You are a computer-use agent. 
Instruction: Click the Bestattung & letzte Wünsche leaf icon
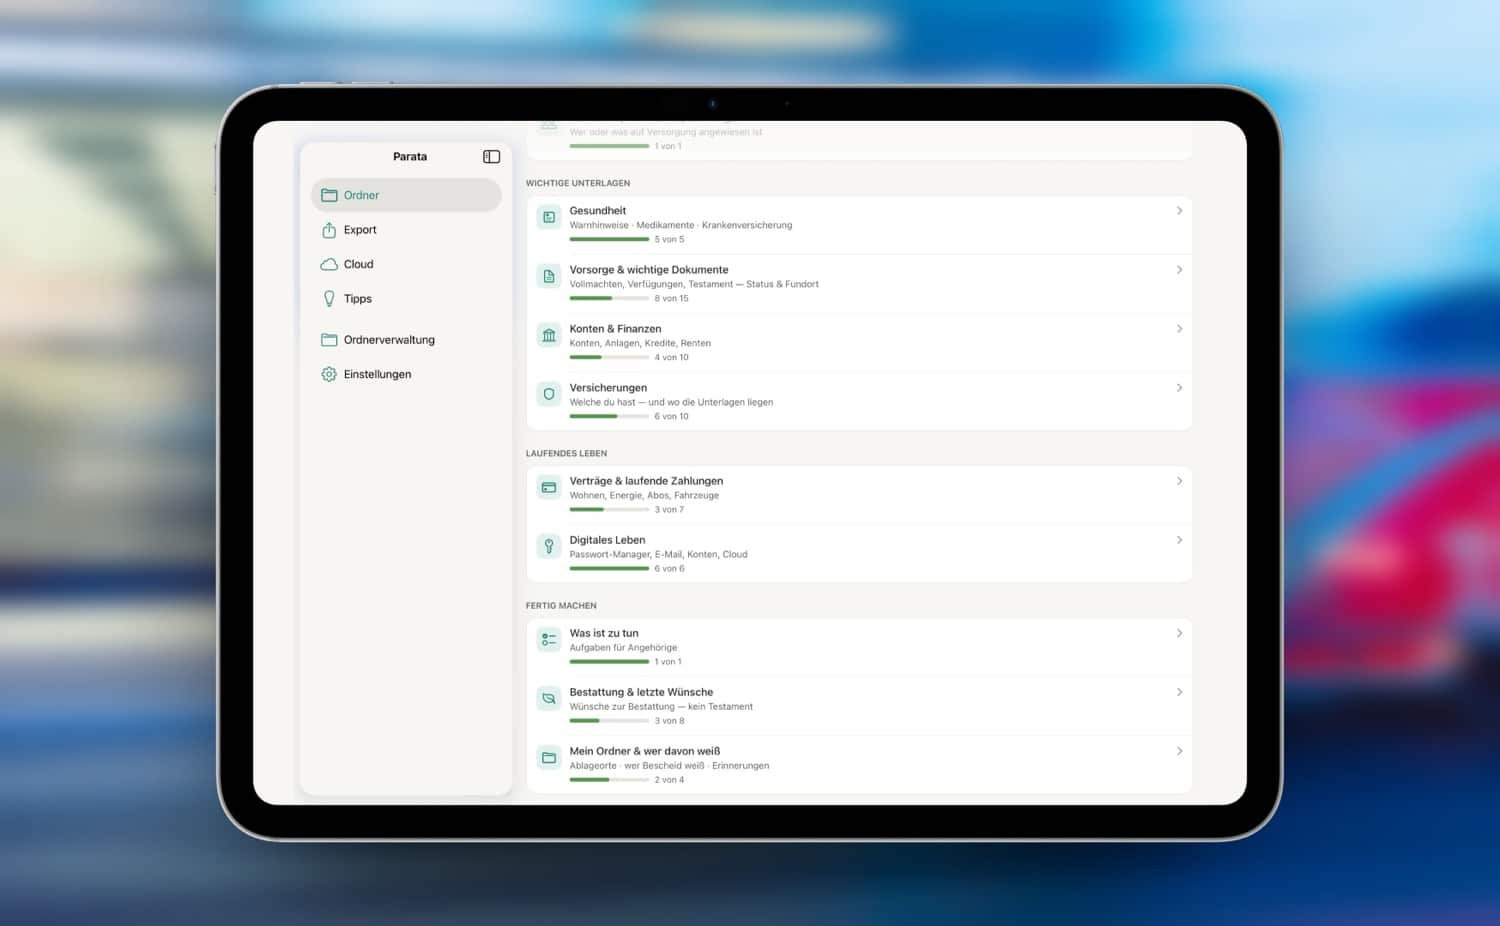549,698
